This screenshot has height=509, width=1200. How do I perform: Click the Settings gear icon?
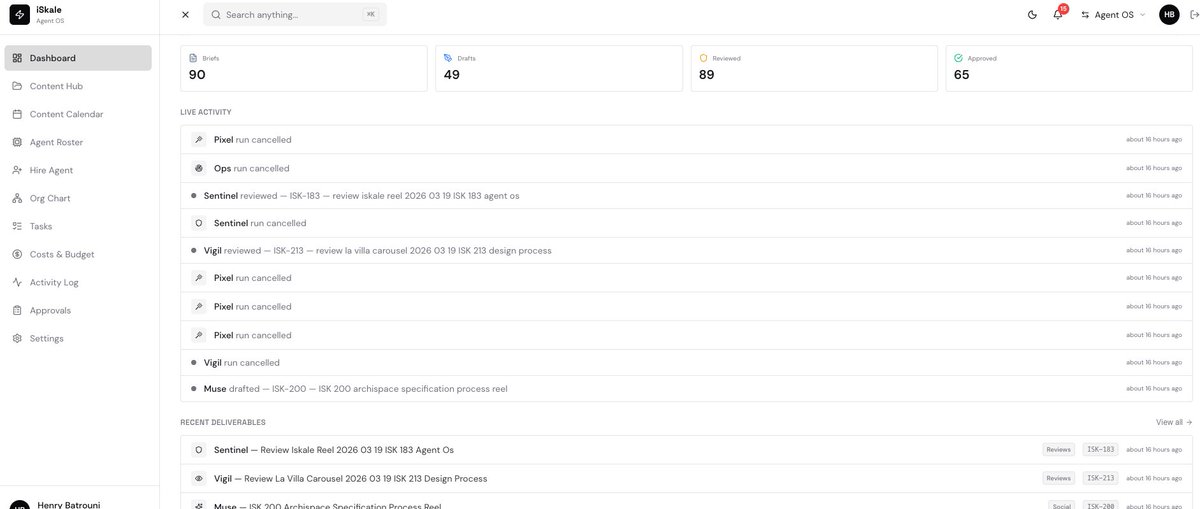18,338
